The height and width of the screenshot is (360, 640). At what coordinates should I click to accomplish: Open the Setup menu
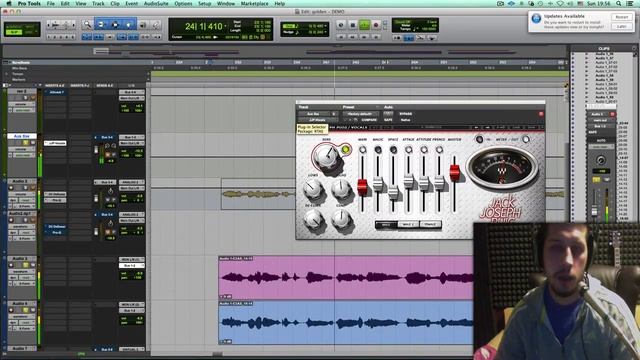(x=204, y=3)
